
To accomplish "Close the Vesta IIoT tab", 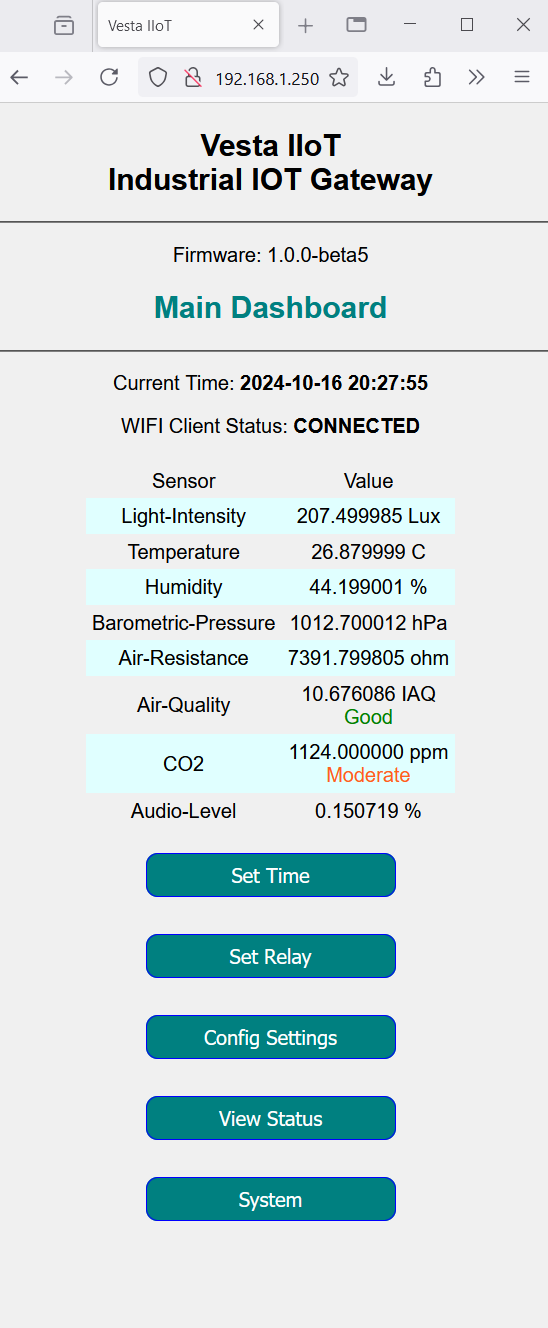I will tap(258, 25).
